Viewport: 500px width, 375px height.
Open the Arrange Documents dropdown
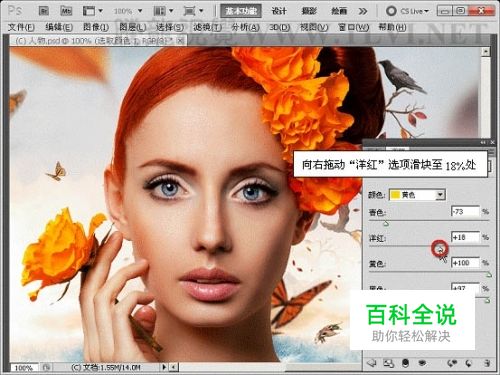click(x=163, y=11)
